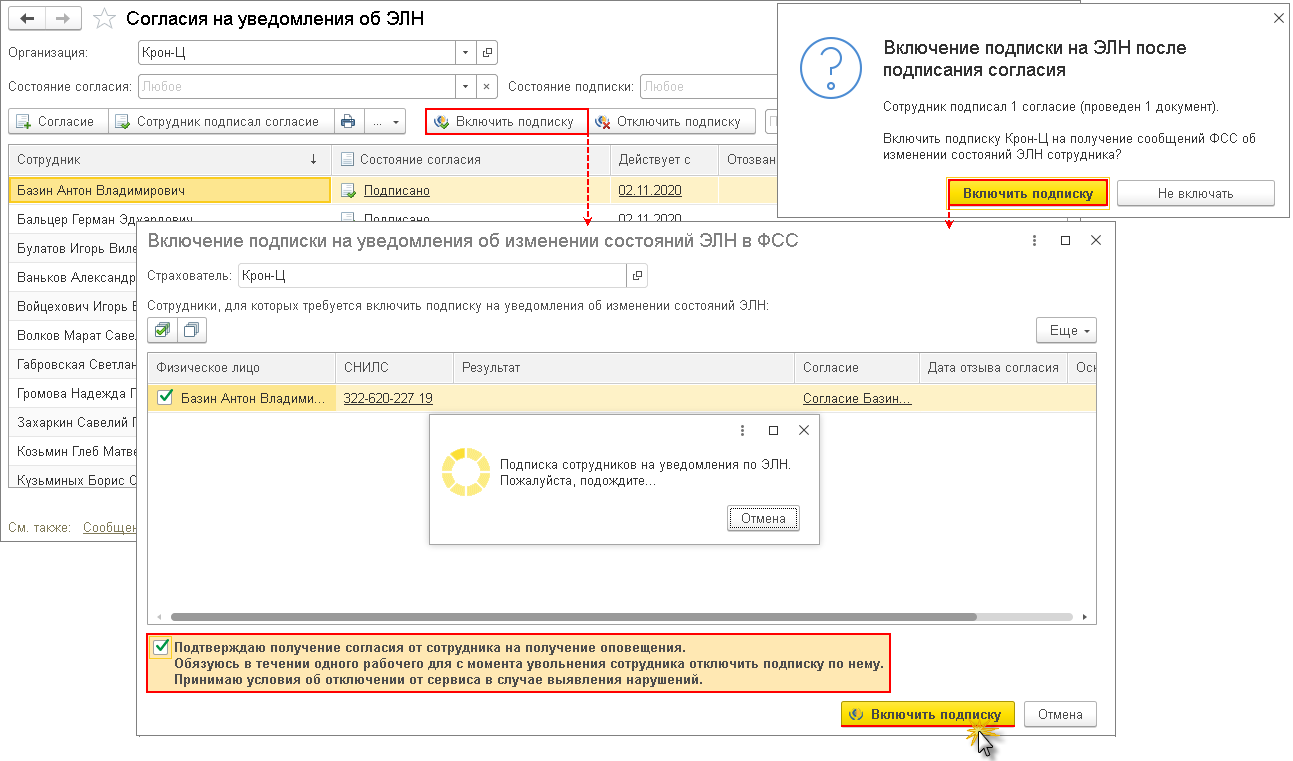The height and width of the screenshot is (761, 1293).
Task: Click the СНИЛС column header
Action: pos(394,367)
